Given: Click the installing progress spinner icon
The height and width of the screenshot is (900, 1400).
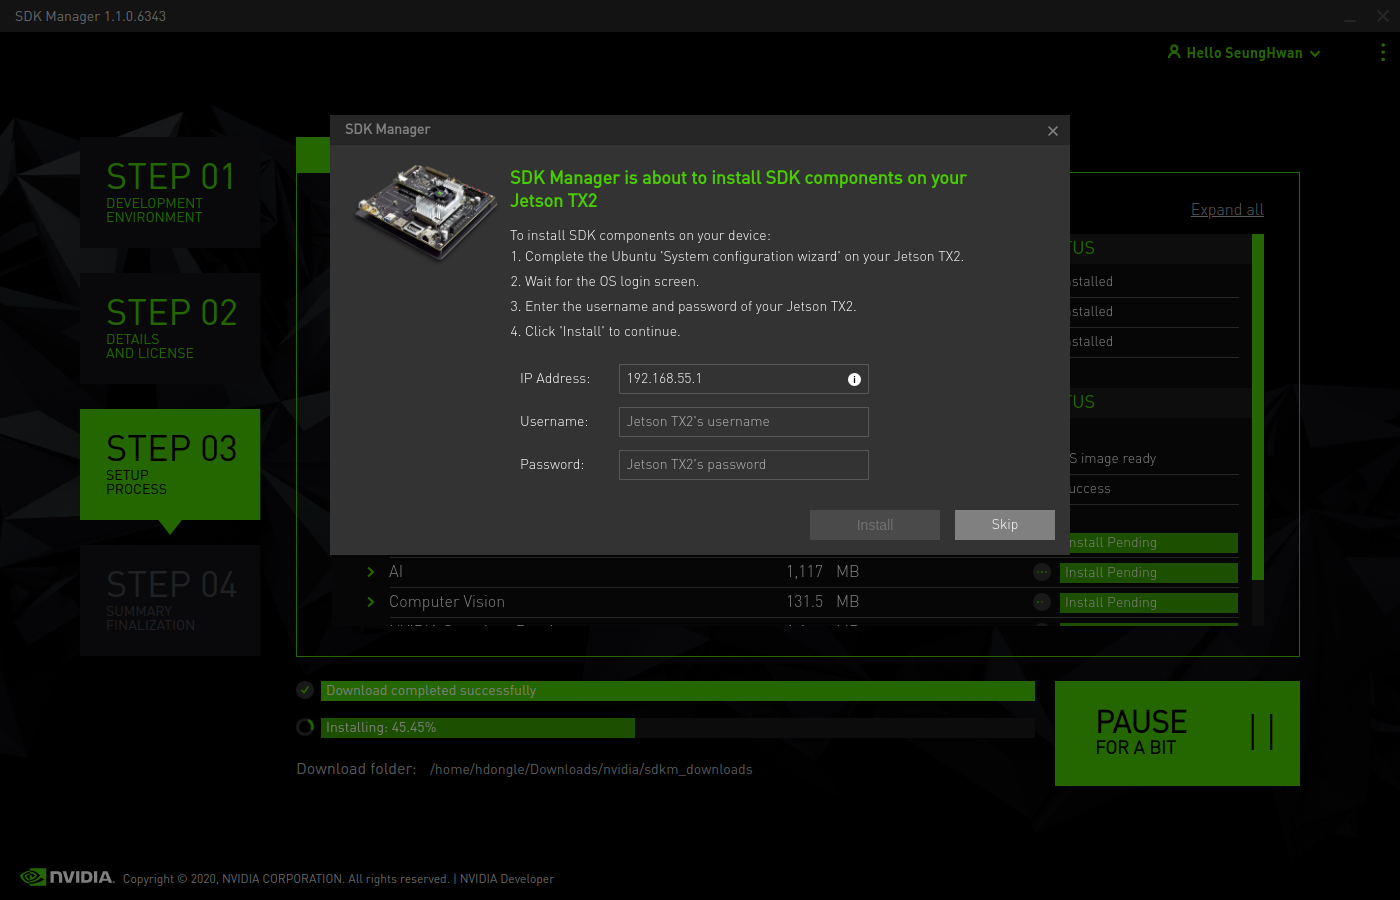Looking at the screenshot, I should click(305, 727).
